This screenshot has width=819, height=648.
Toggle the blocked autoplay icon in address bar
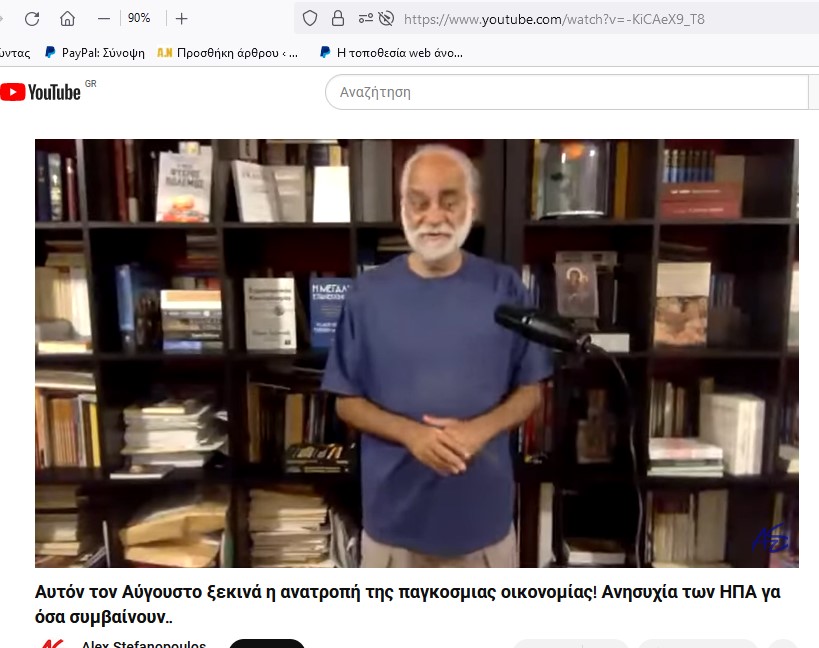tap(386, 19)
